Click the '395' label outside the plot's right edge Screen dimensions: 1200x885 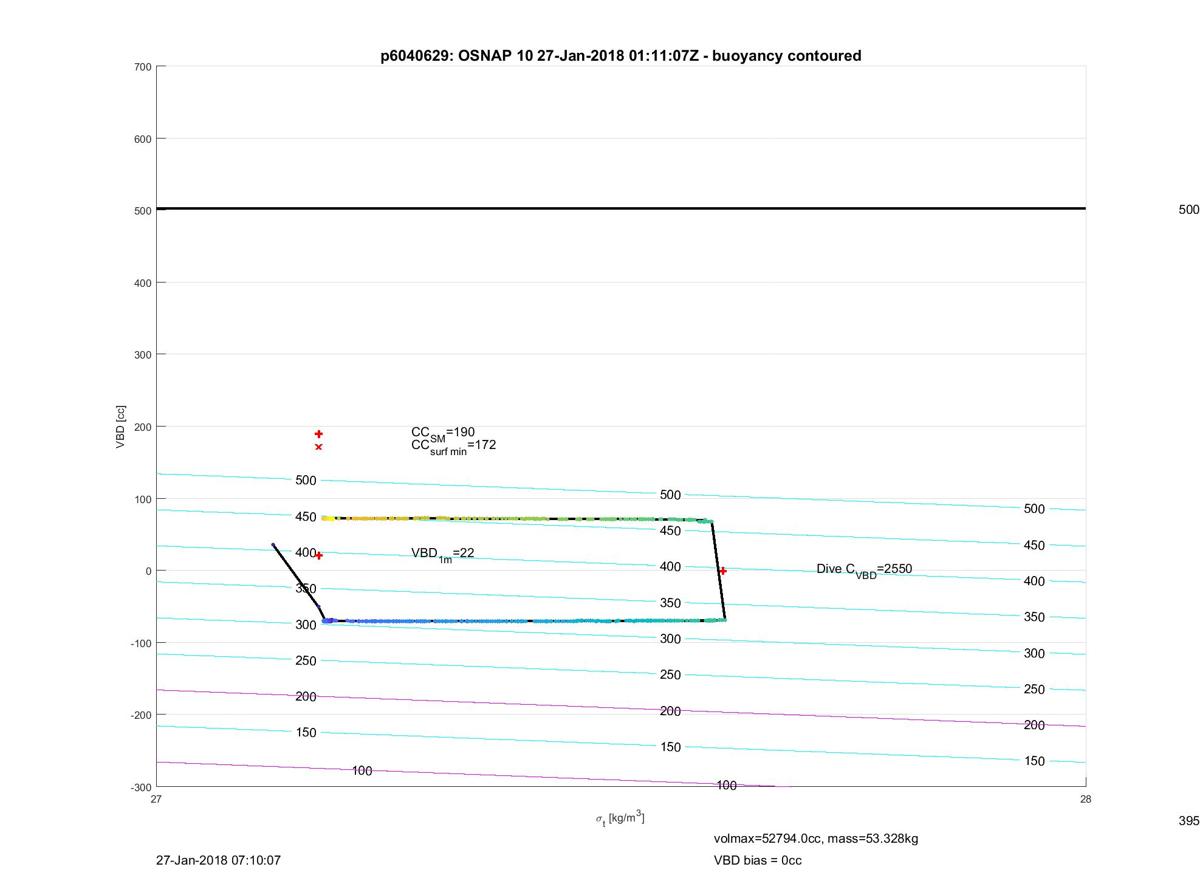coord(1188,820)
